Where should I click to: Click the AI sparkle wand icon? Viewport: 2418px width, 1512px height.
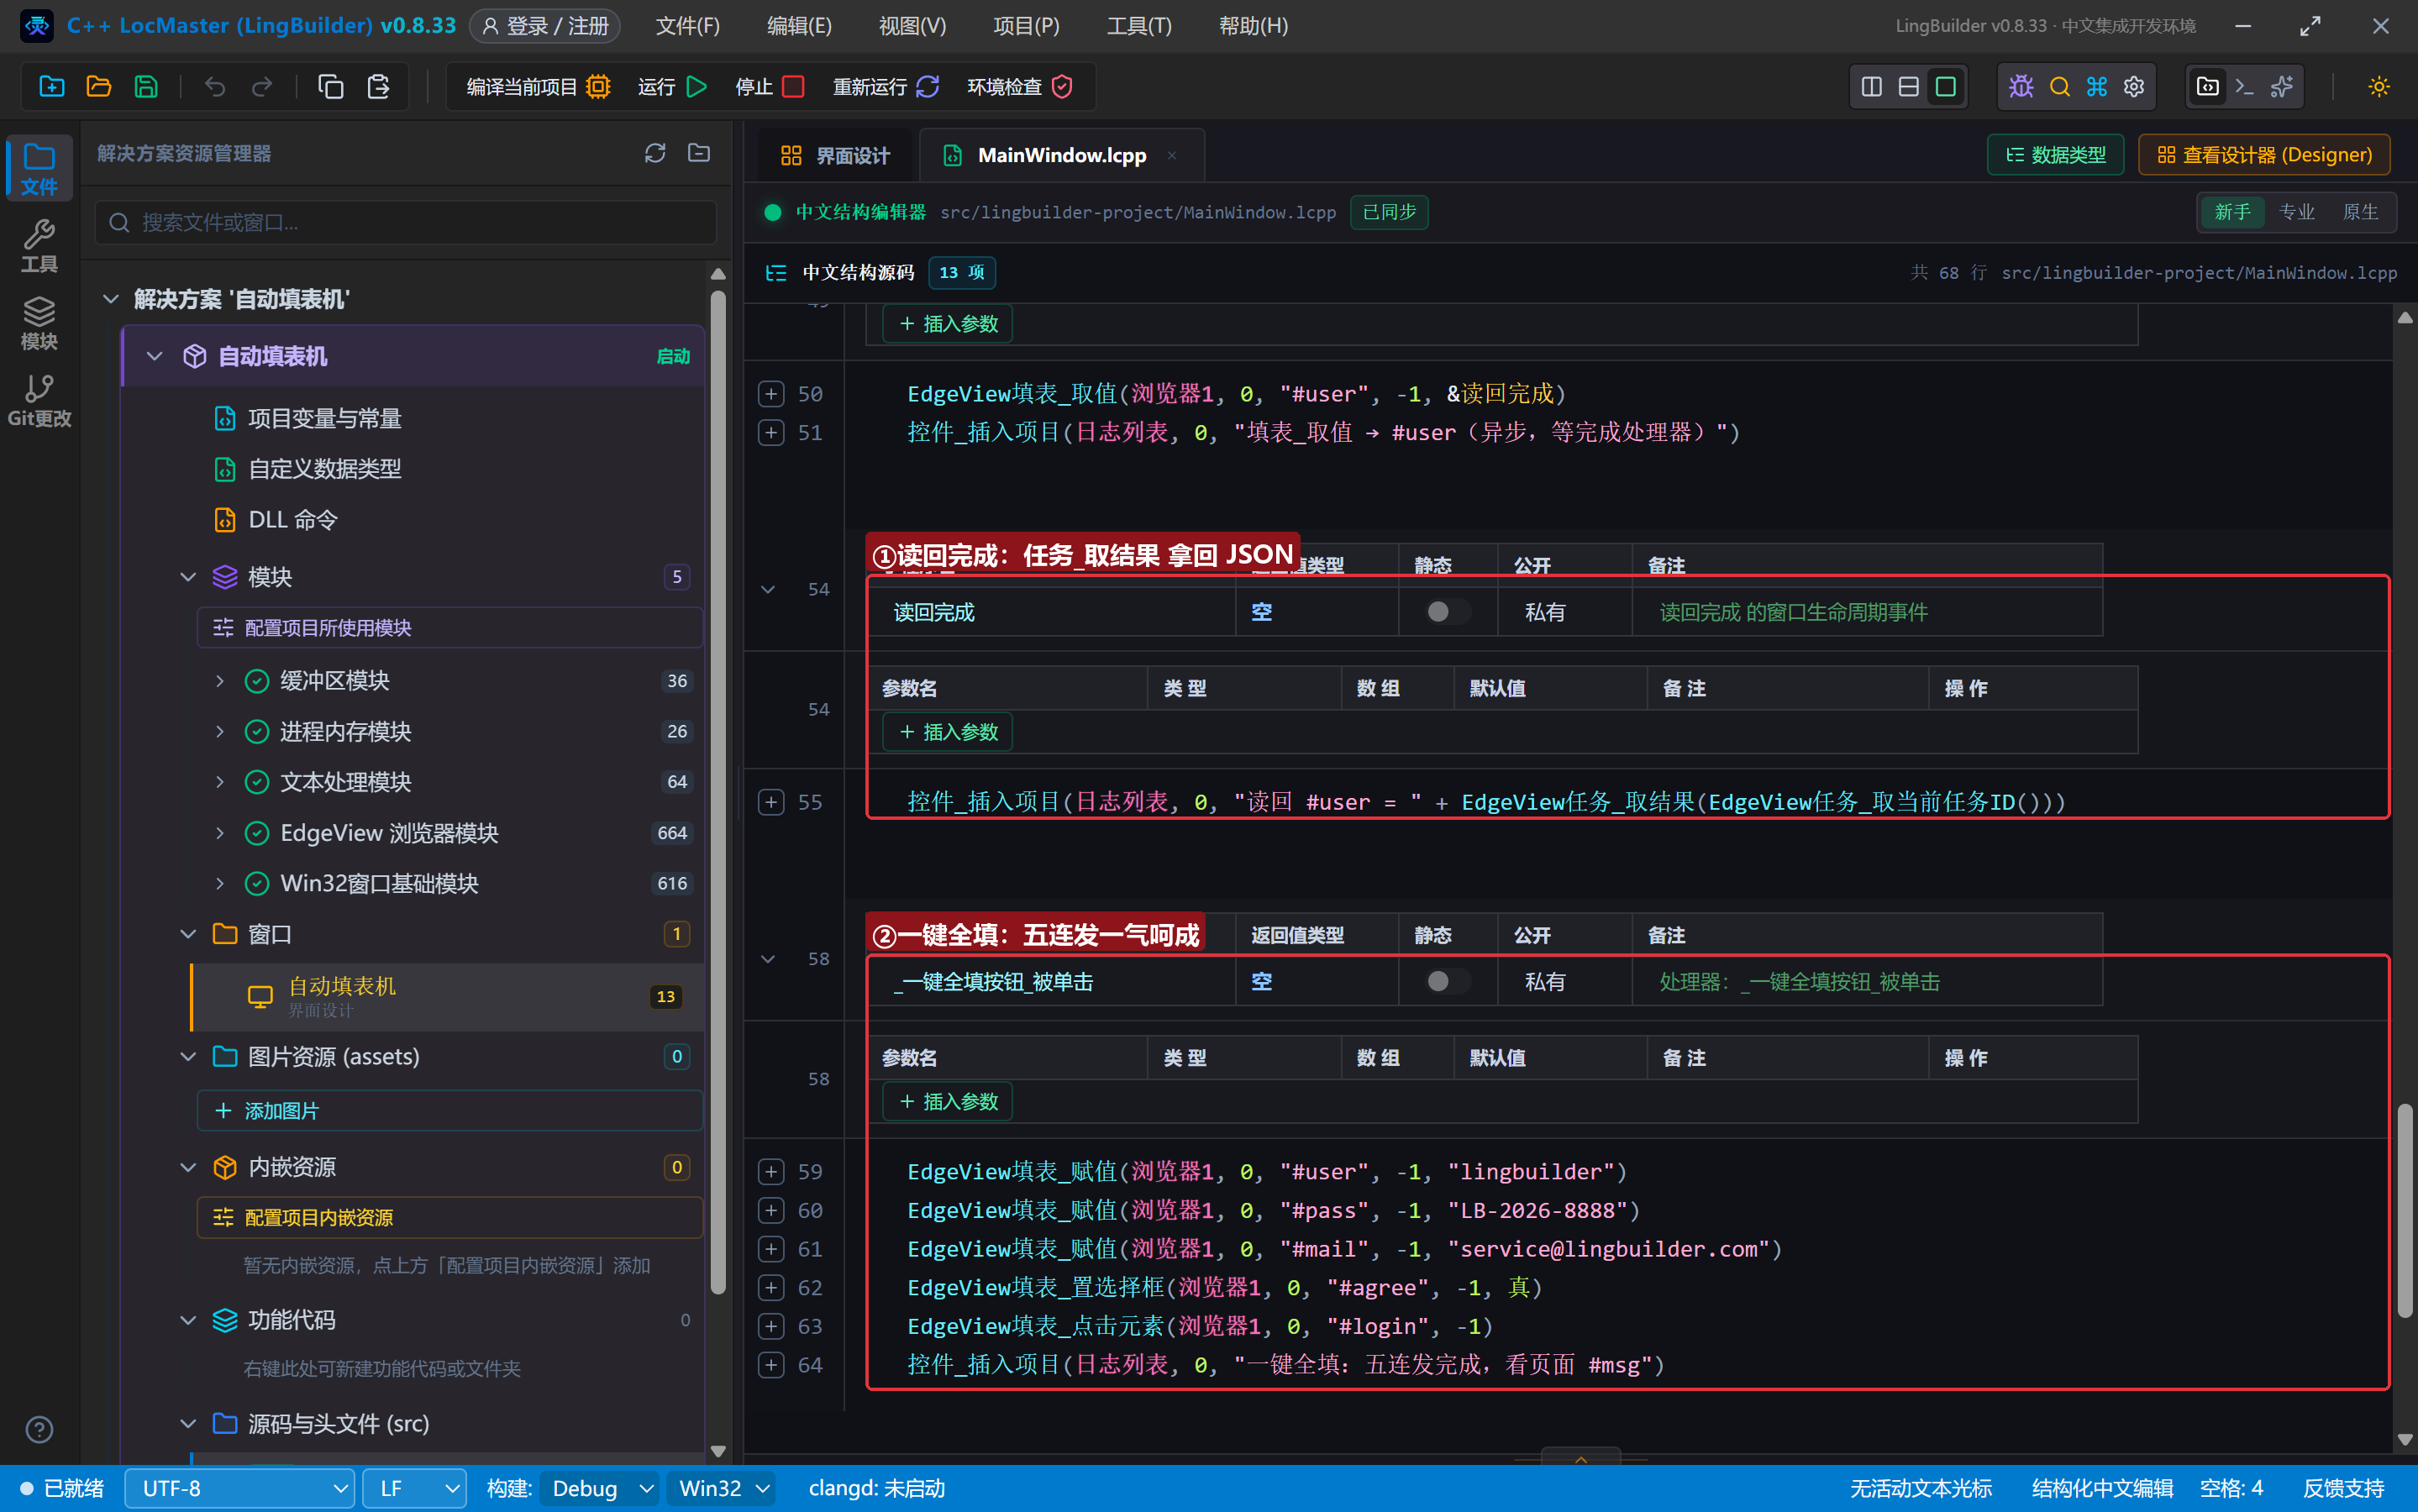[x=2282, y=87]
